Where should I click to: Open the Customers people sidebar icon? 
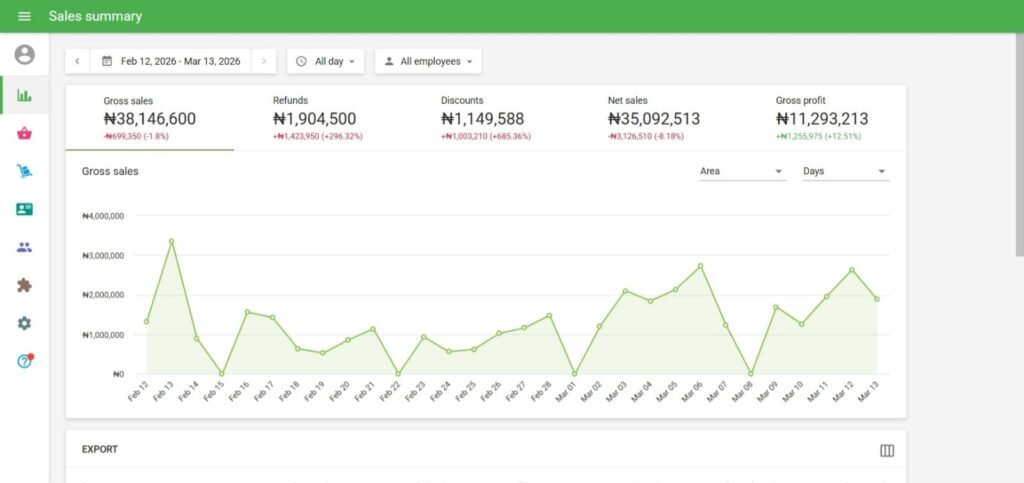[x=24, y=247]
